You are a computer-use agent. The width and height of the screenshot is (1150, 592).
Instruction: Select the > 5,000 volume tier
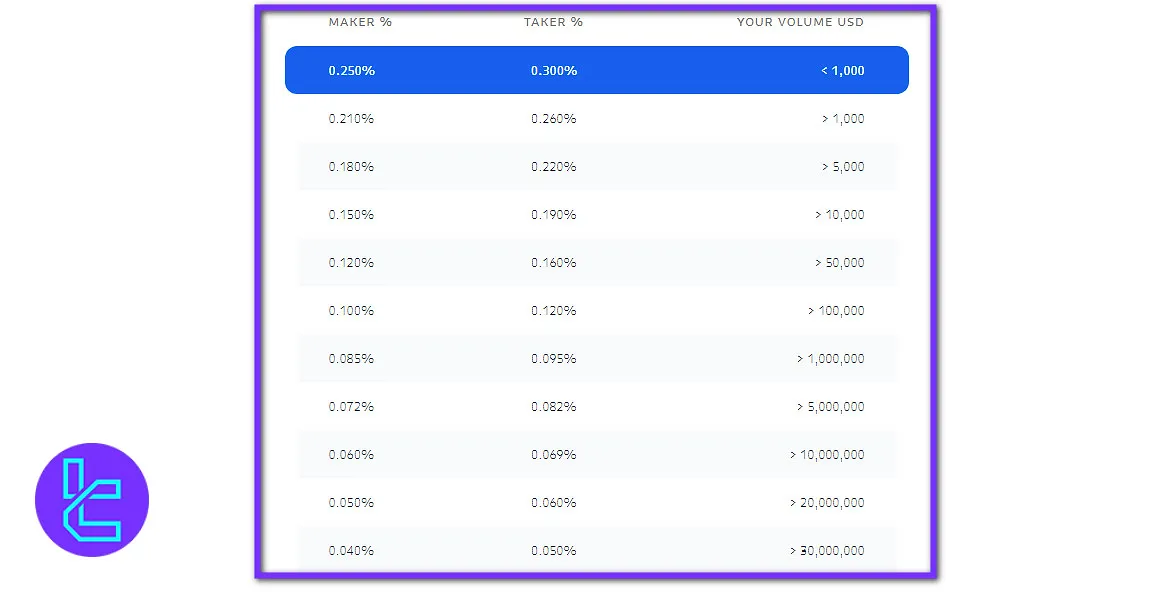tap(843, 167)
